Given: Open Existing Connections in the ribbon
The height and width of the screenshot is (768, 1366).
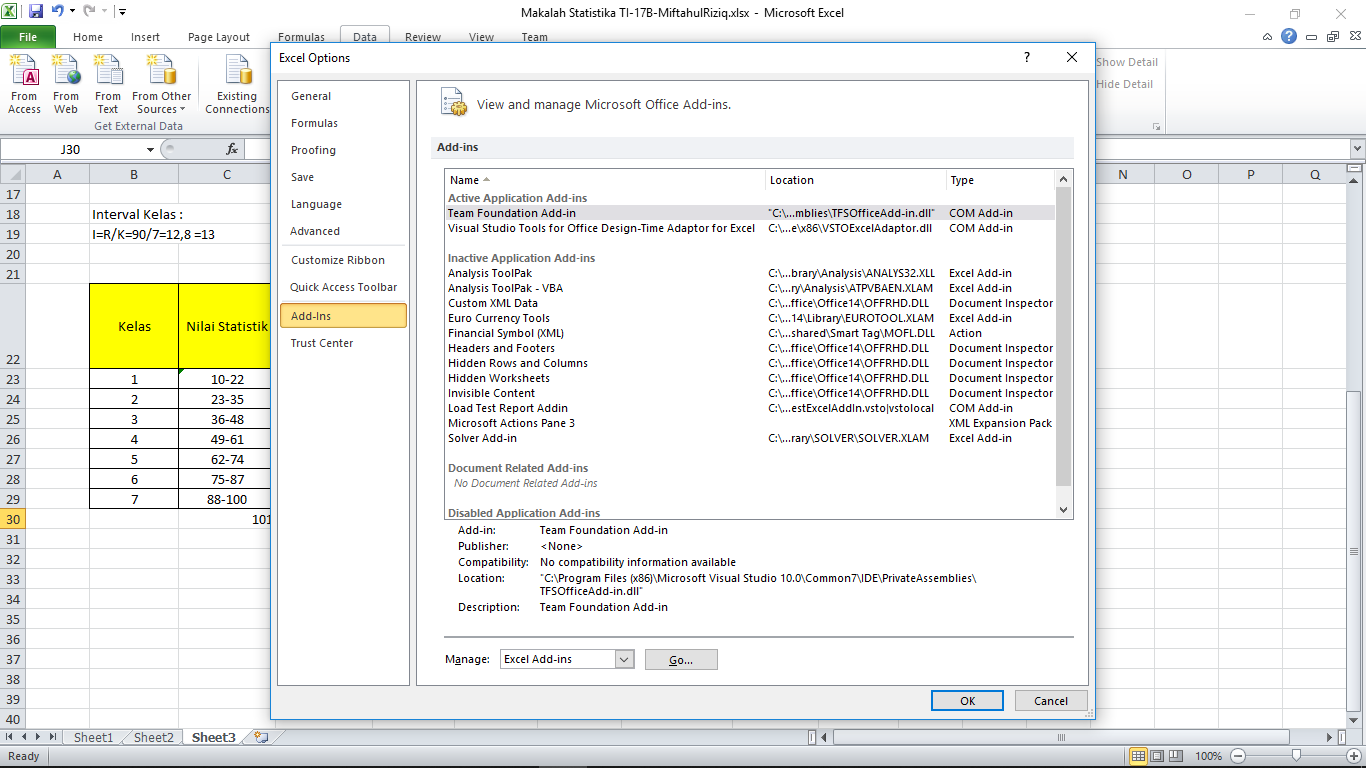Looking at the screenshot, I should tap(238, 86).
